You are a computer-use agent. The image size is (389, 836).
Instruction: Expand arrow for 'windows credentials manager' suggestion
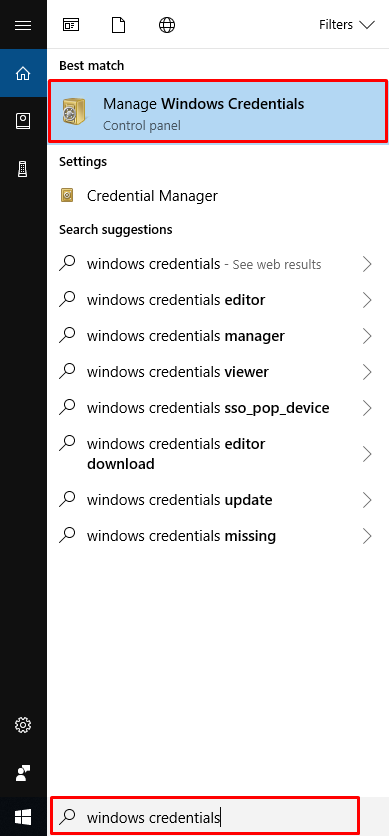[x=367, y=336]
